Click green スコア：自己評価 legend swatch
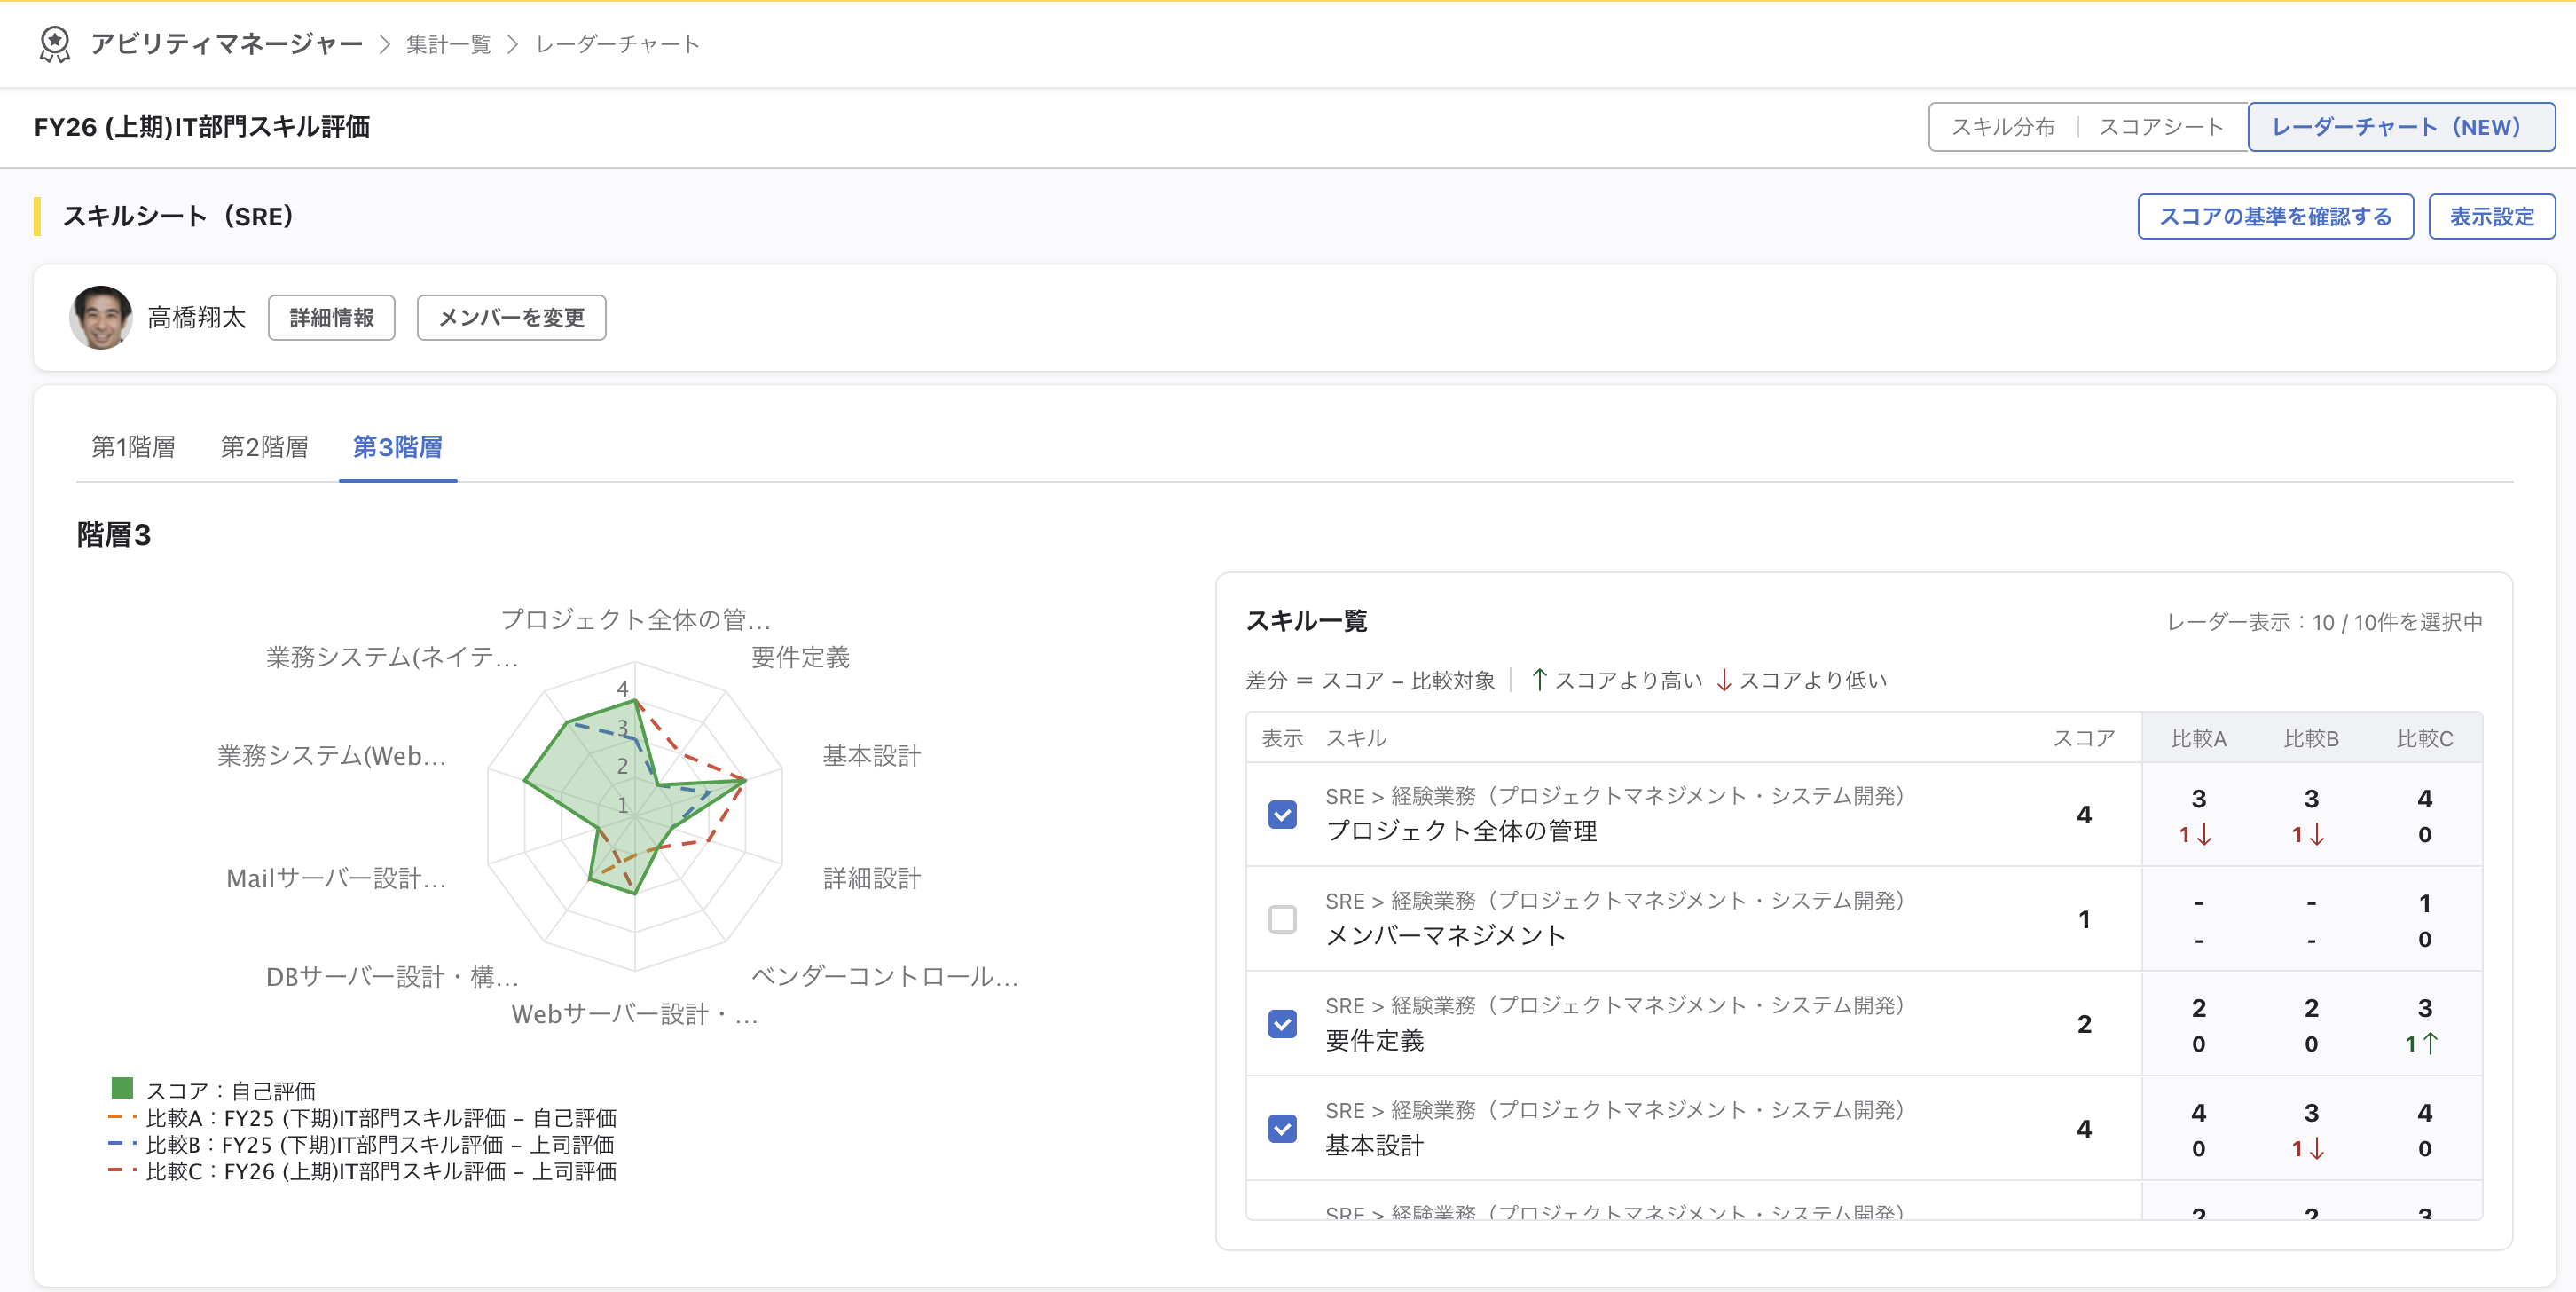Image resolution: width=2576 pixels, height=1292 pixels. pyautogui.click(x=122, y=1088)
